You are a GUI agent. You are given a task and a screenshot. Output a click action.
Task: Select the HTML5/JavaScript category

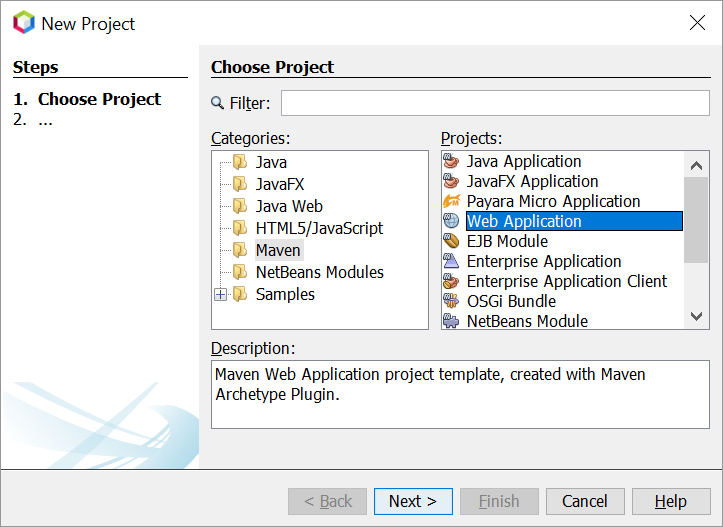coord(318,228)
